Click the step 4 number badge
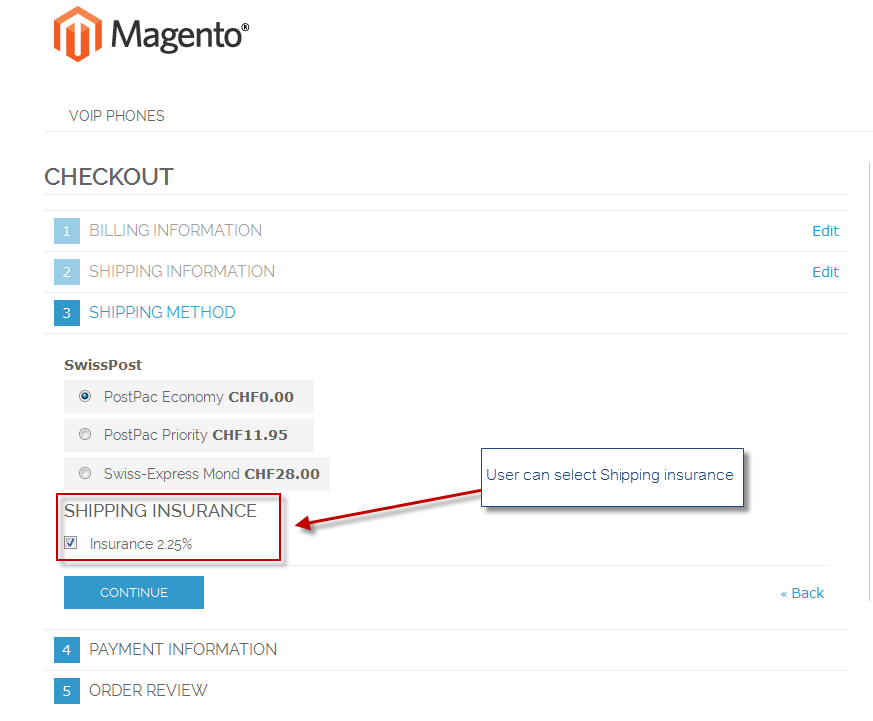The width and height of the screenshot is (873, 721). pyautogui.click(x=67, y=650)
